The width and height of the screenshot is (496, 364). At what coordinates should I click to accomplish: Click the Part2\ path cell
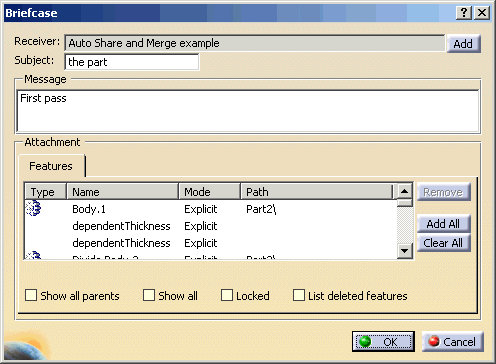pos(261,209)
